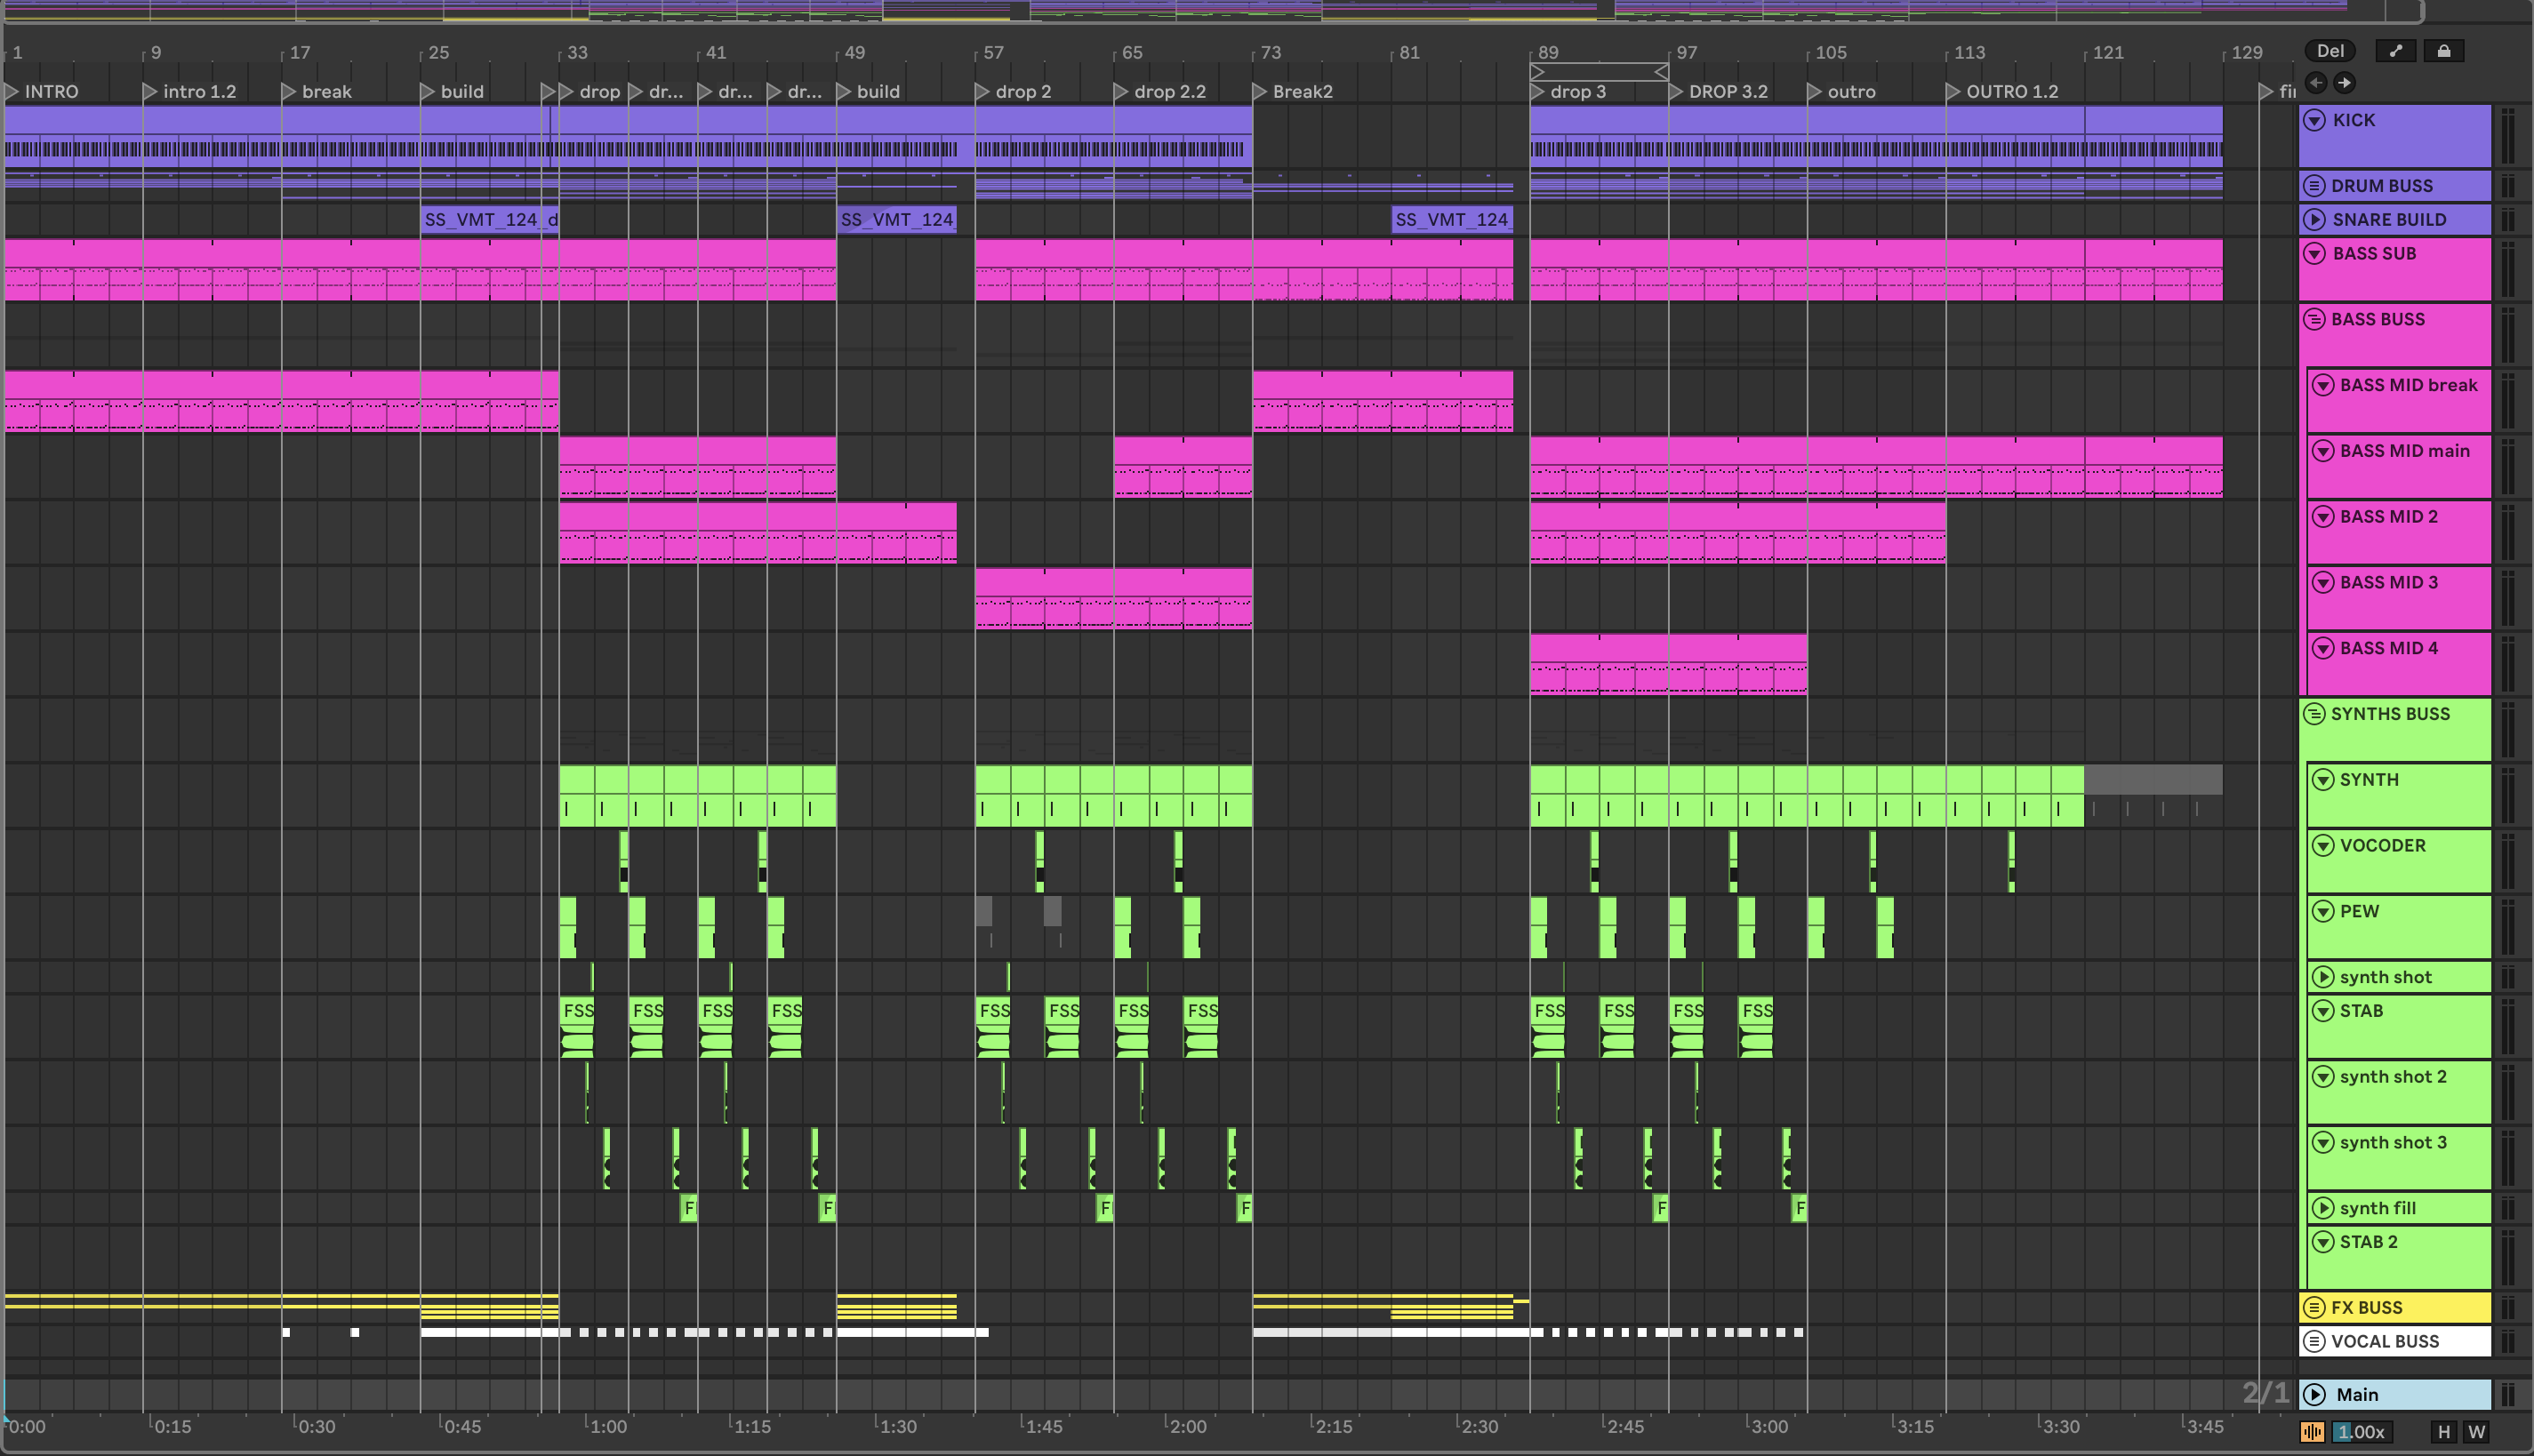Expand the Main track fold arrow
The height and width of the screenshot is (1456, 2534).
[2314, 1394]
